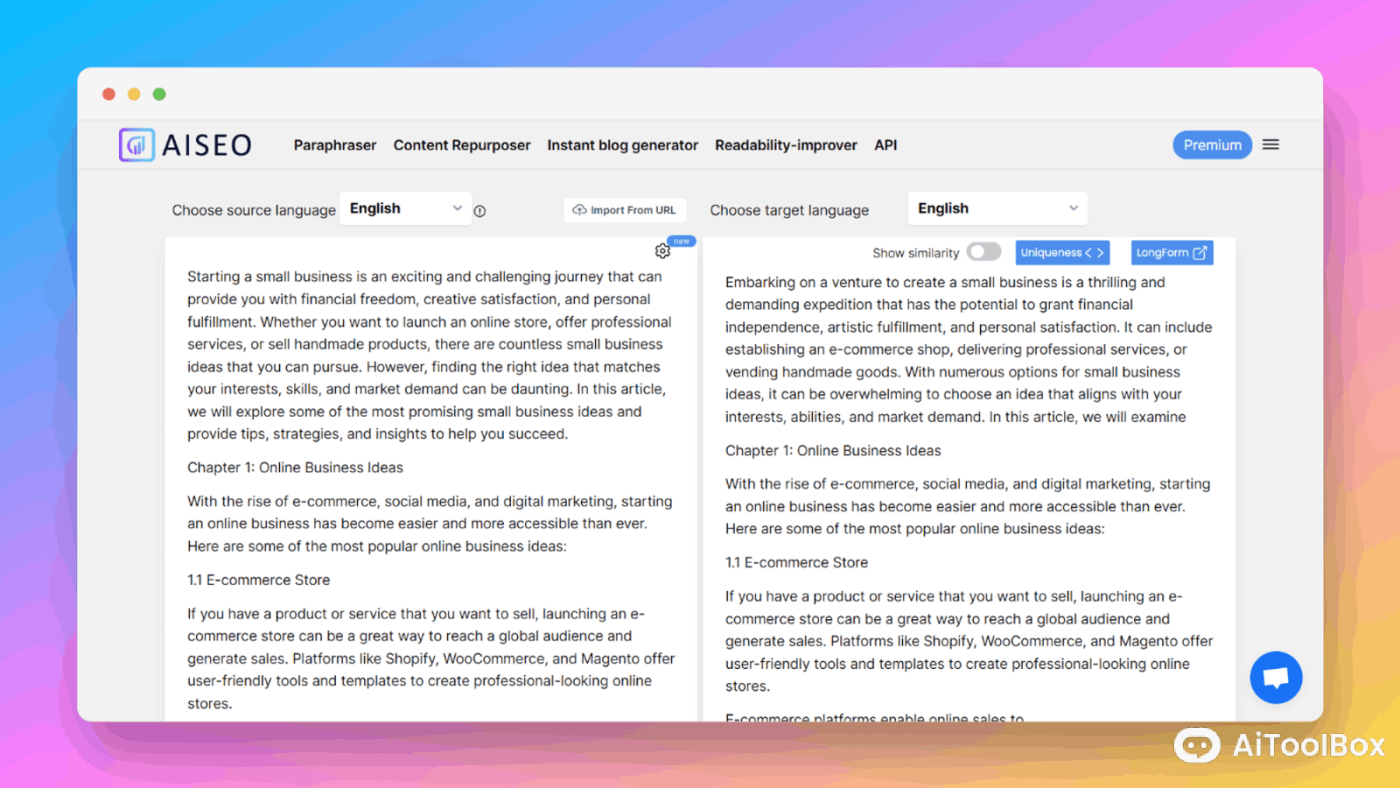
Task: Open Instant blog generator page
Action: (x=622, y=145)
